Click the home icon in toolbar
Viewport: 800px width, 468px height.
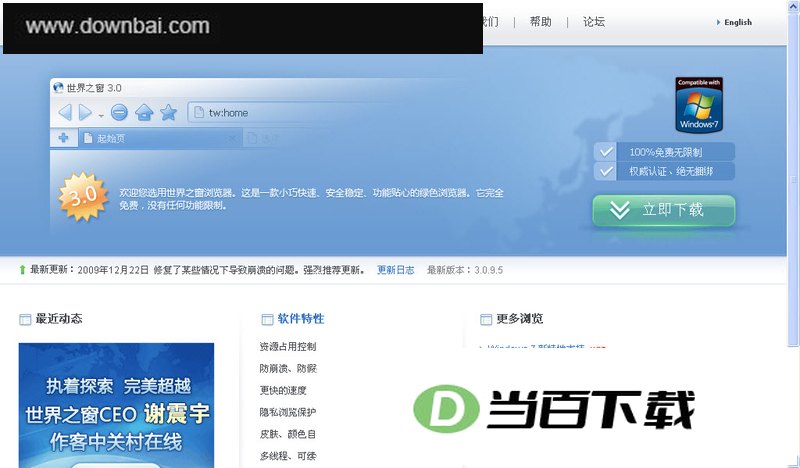pyautogui.click(x=144, y=112)
